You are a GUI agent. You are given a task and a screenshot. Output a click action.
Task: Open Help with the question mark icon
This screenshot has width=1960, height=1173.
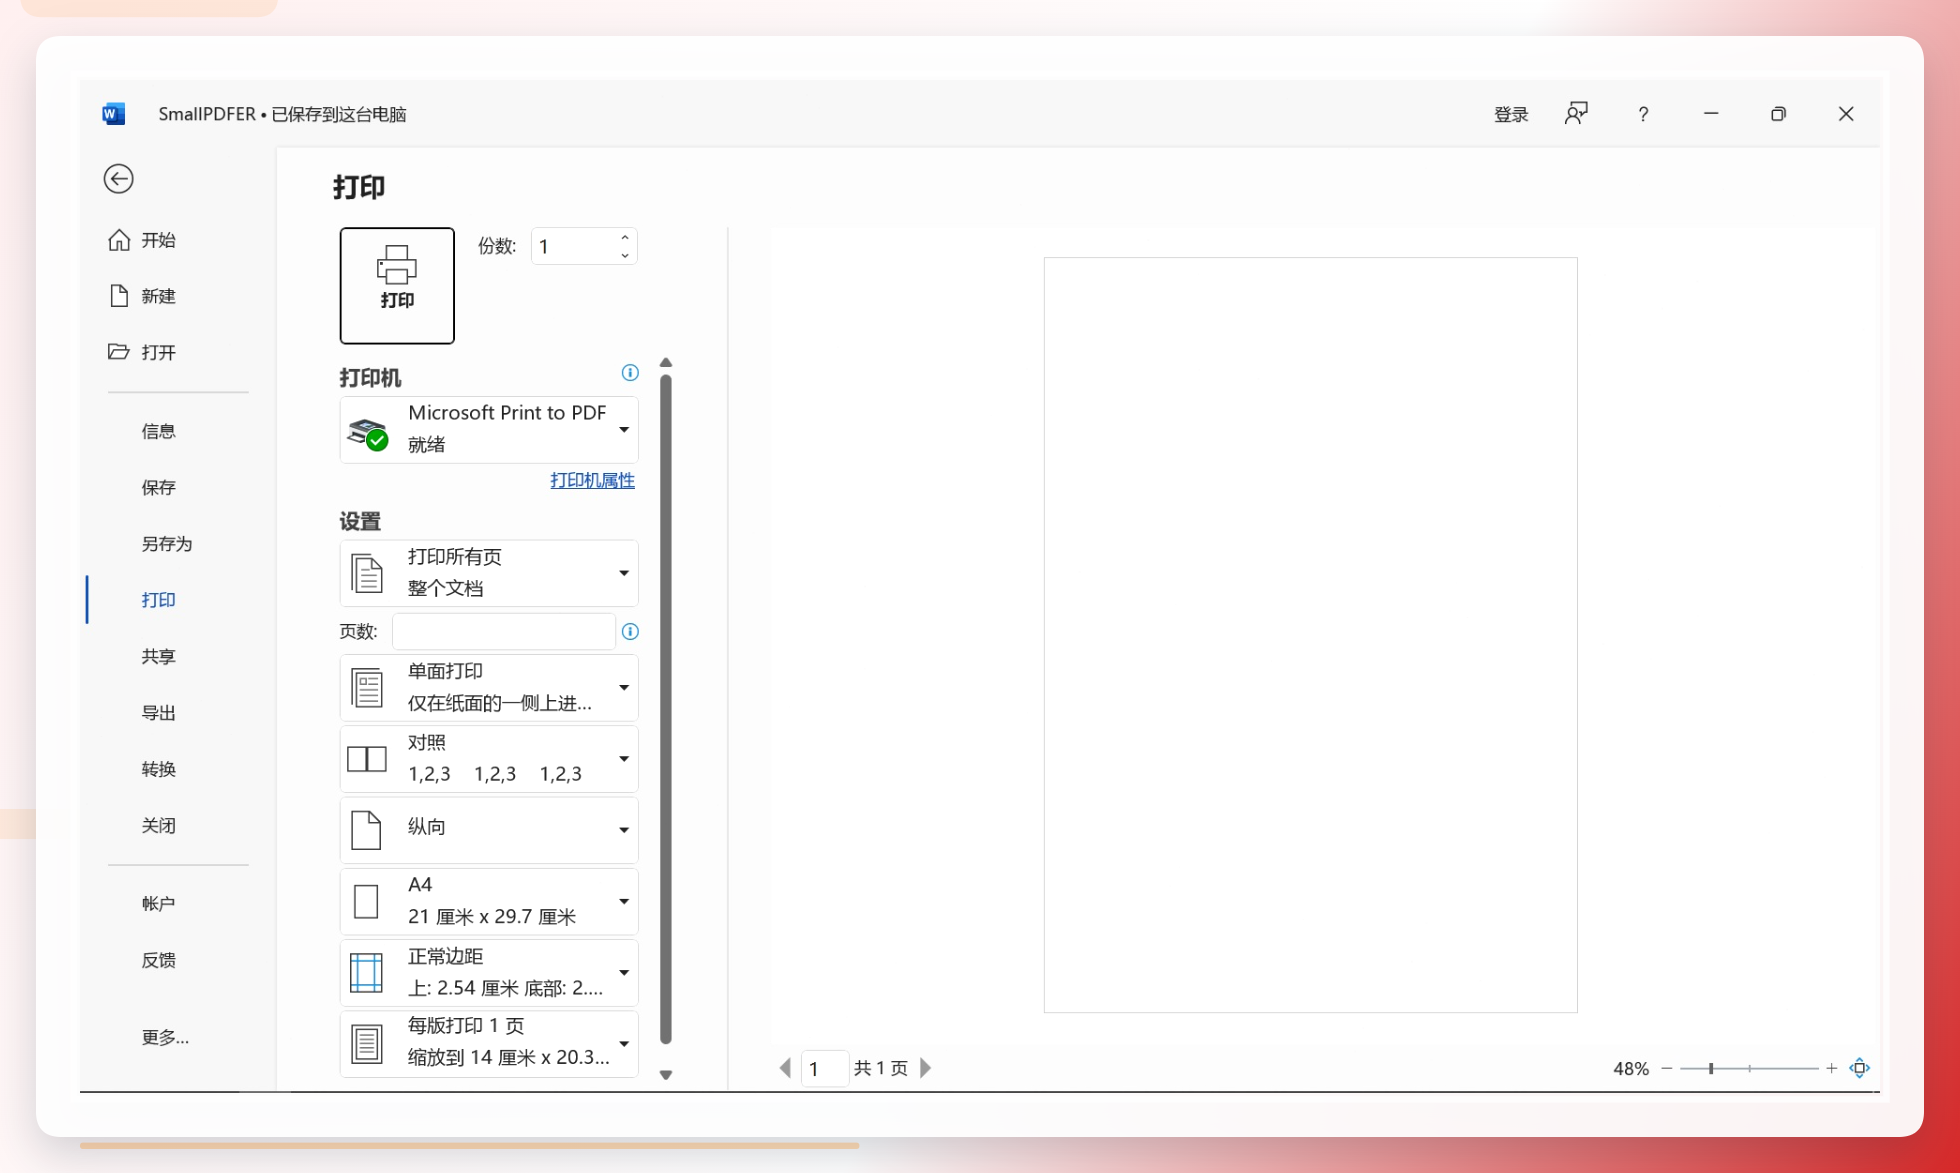[1643, 114]
